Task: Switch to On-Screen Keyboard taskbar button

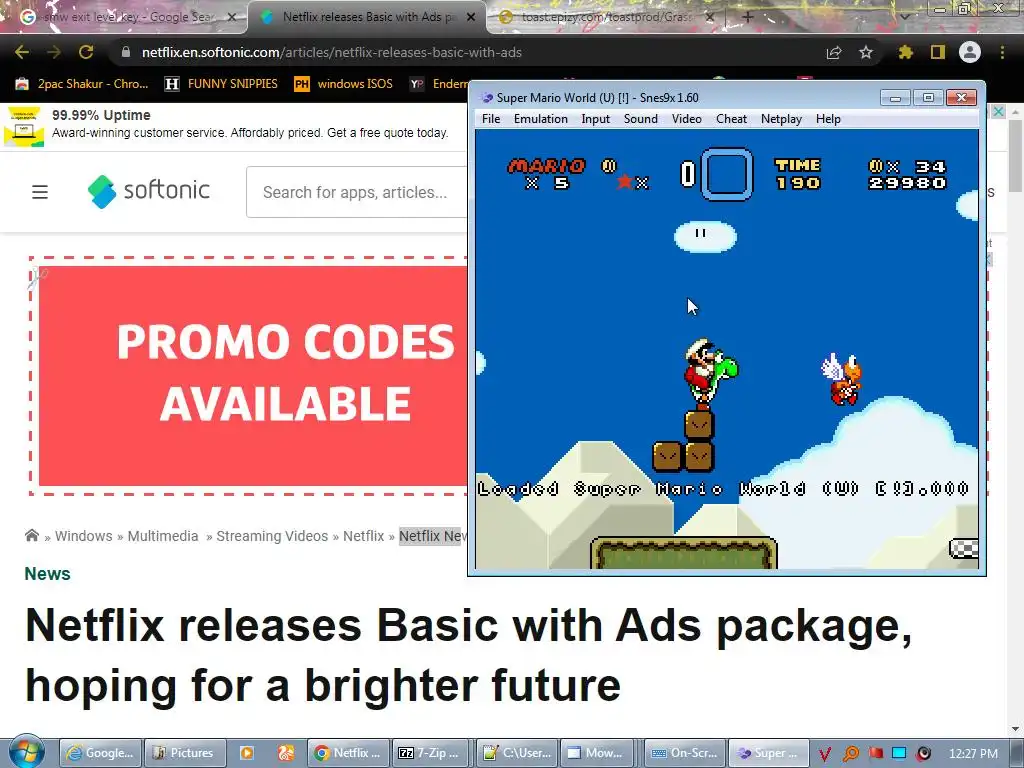Action: [x=684, y=753]
